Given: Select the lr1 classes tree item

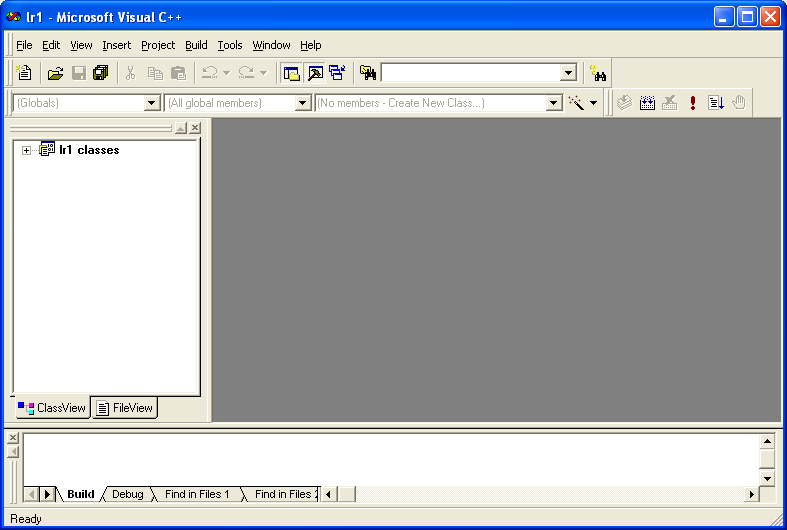Looking at the screenshot, I should [89, 150].
